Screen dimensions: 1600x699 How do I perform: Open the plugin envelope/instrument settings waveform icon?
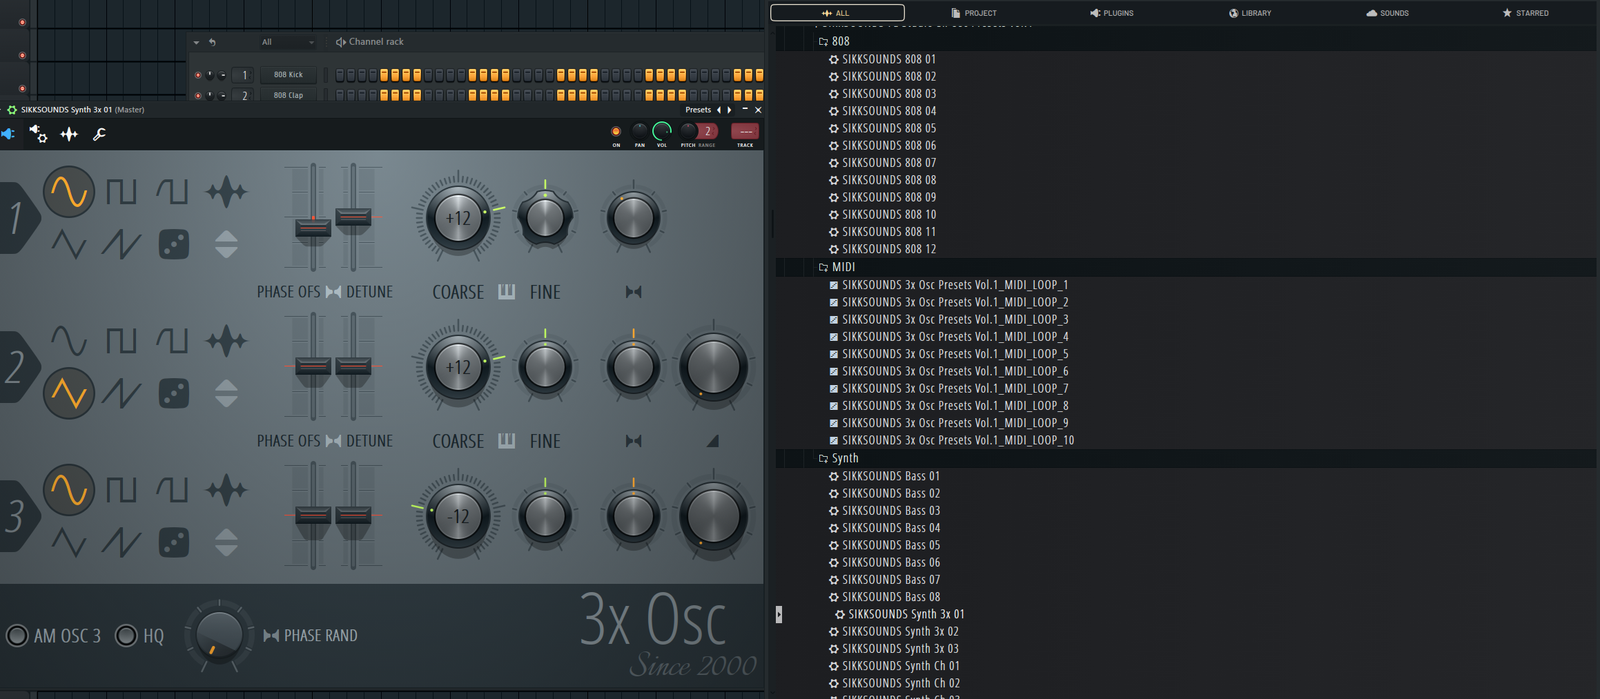[x=69, y=134]
